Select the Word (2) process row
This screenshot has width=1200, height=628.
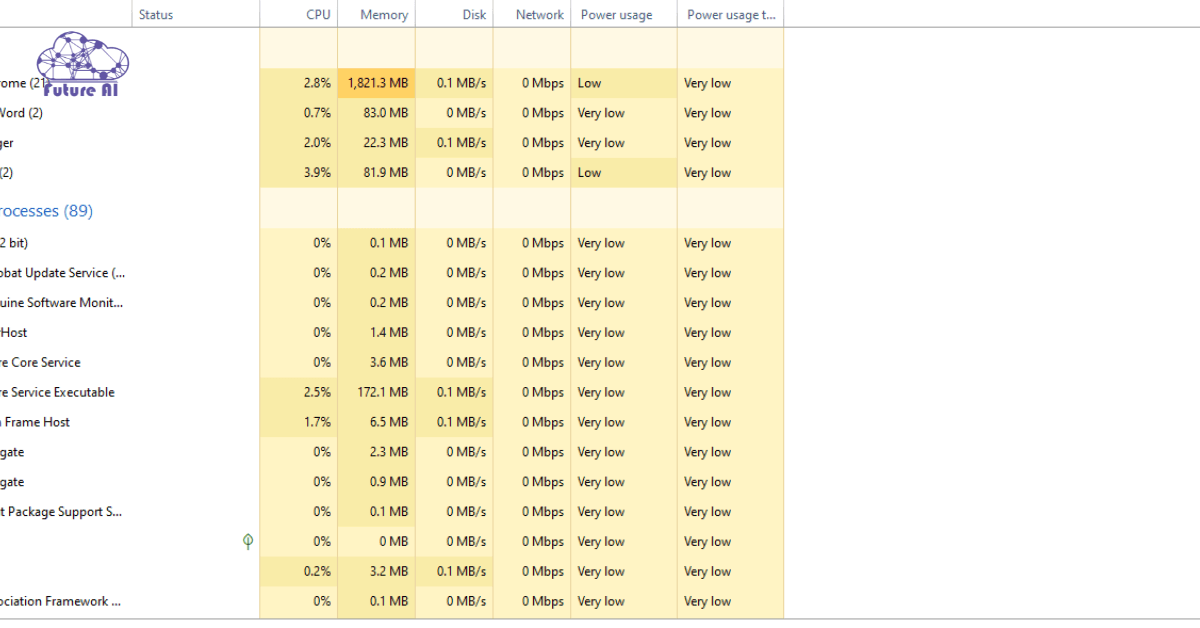tap(21, 113)
